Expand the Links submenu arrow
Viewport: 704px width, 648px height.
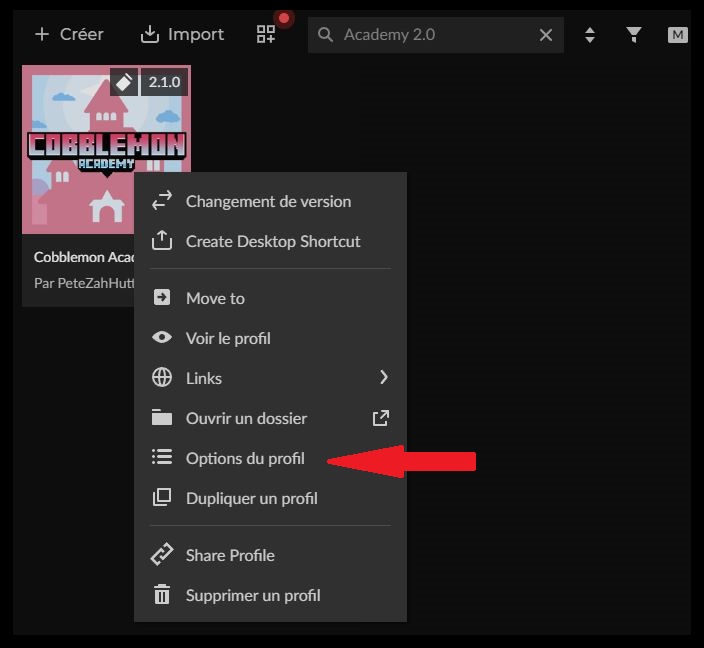(x=383, y=378)
